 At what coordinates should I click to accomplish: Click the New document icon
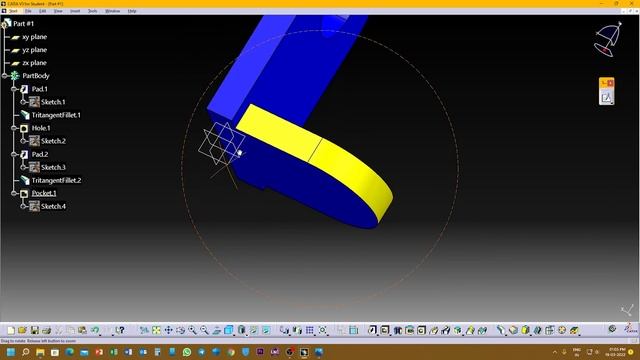[11, 330]
